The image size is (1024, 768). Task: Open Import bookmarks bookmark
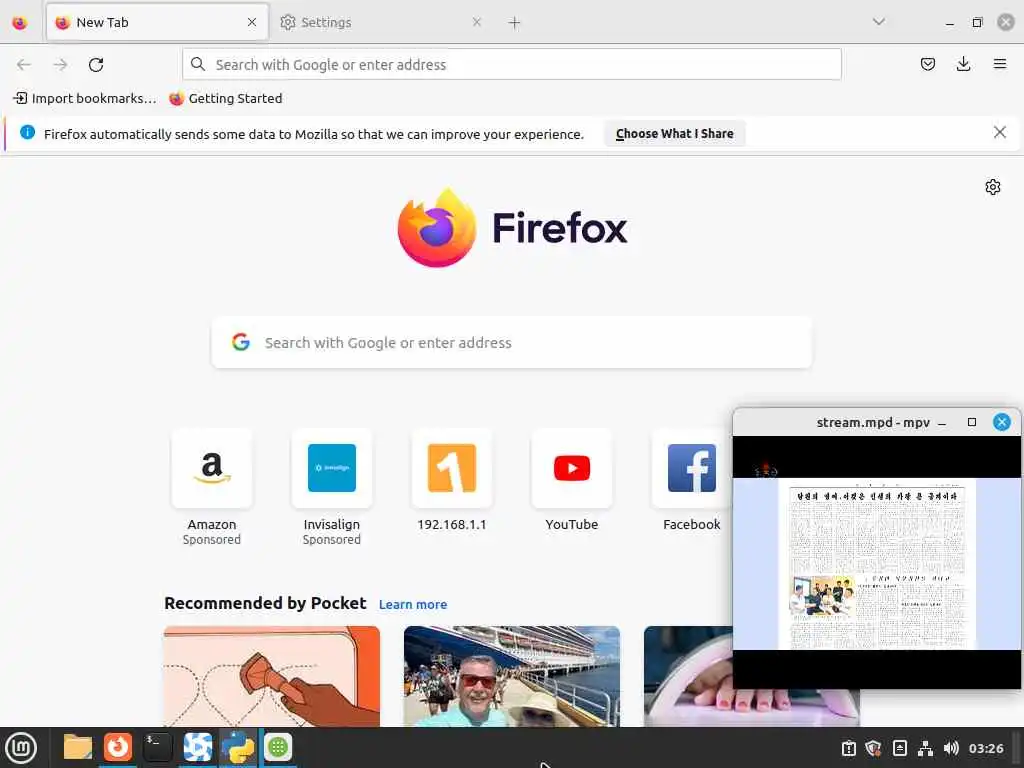coord(85,99)
